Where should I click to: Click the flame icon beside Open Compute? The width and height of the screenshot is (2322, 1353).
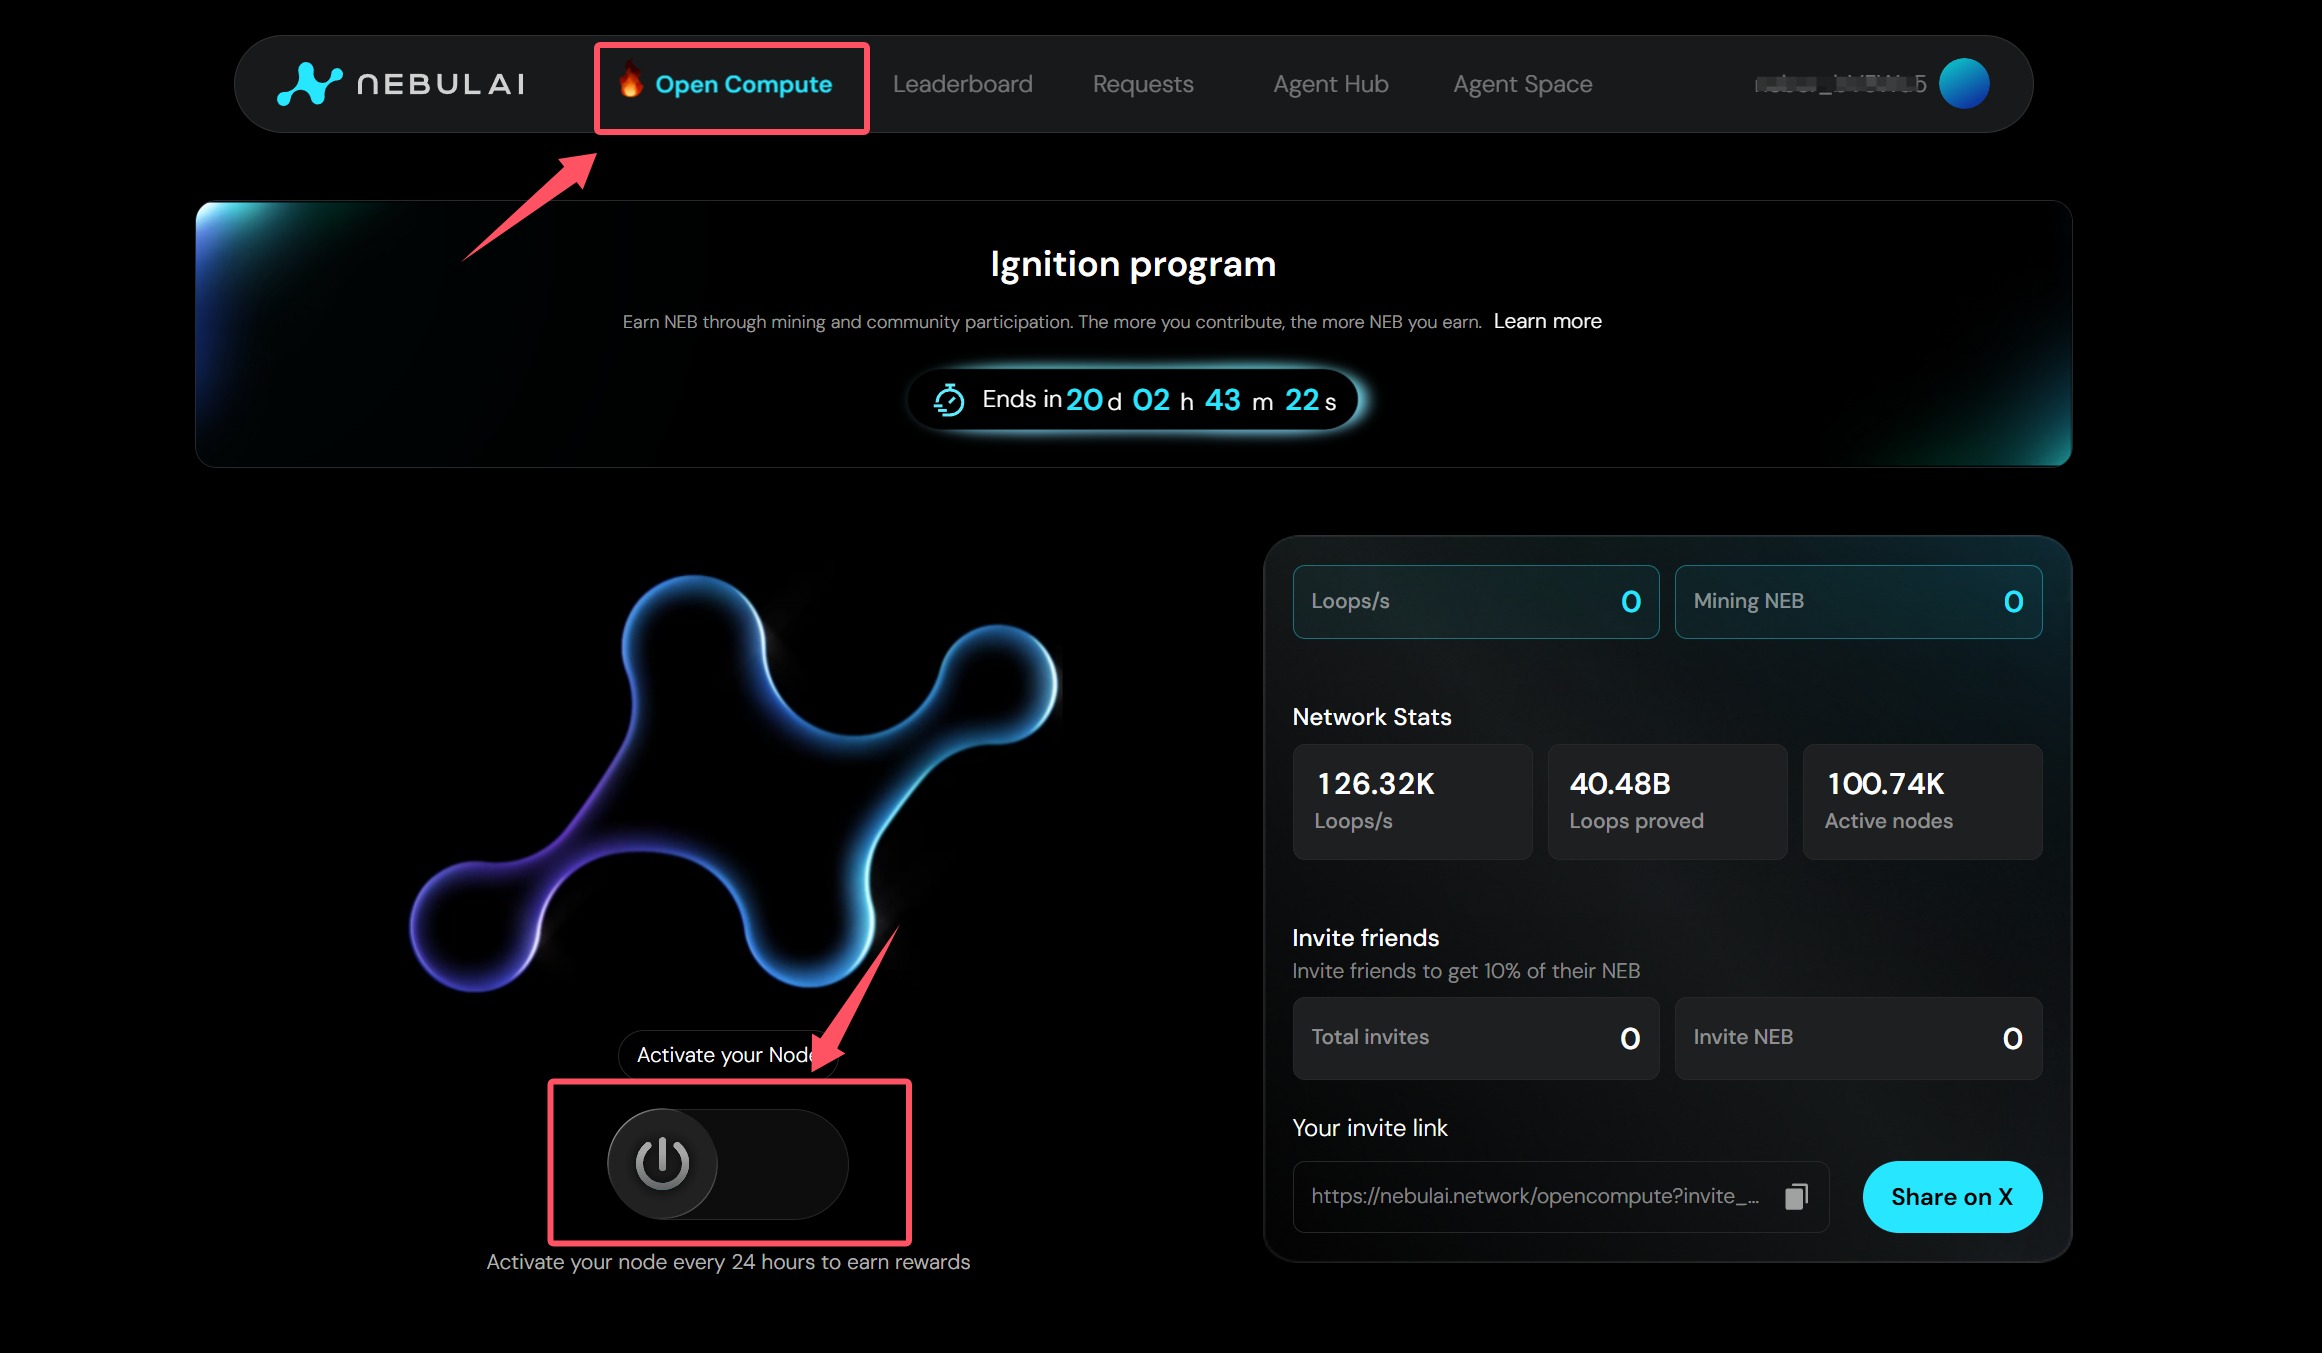[x=630, y=79]
